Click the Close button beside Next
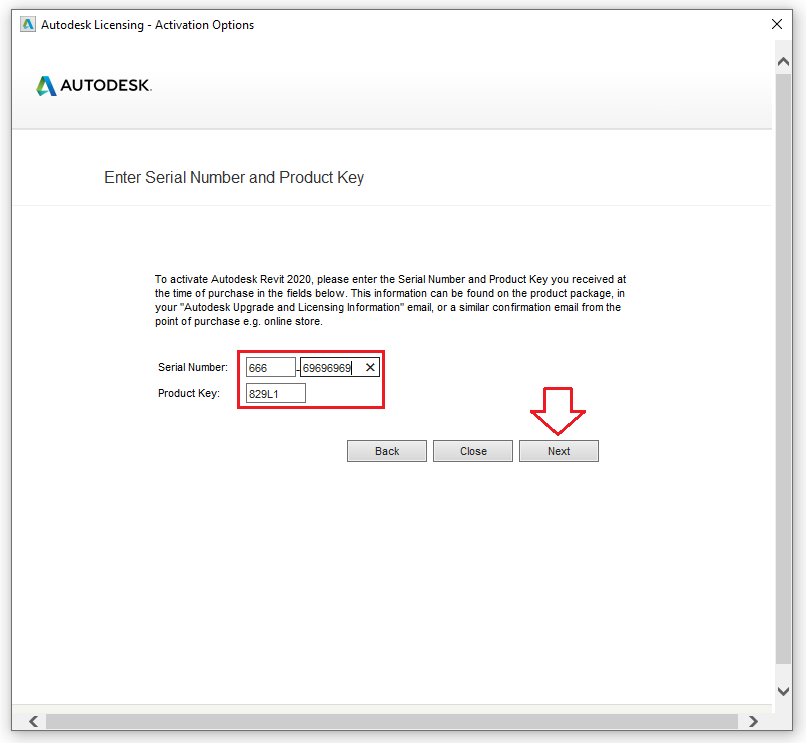 (472, 450)
